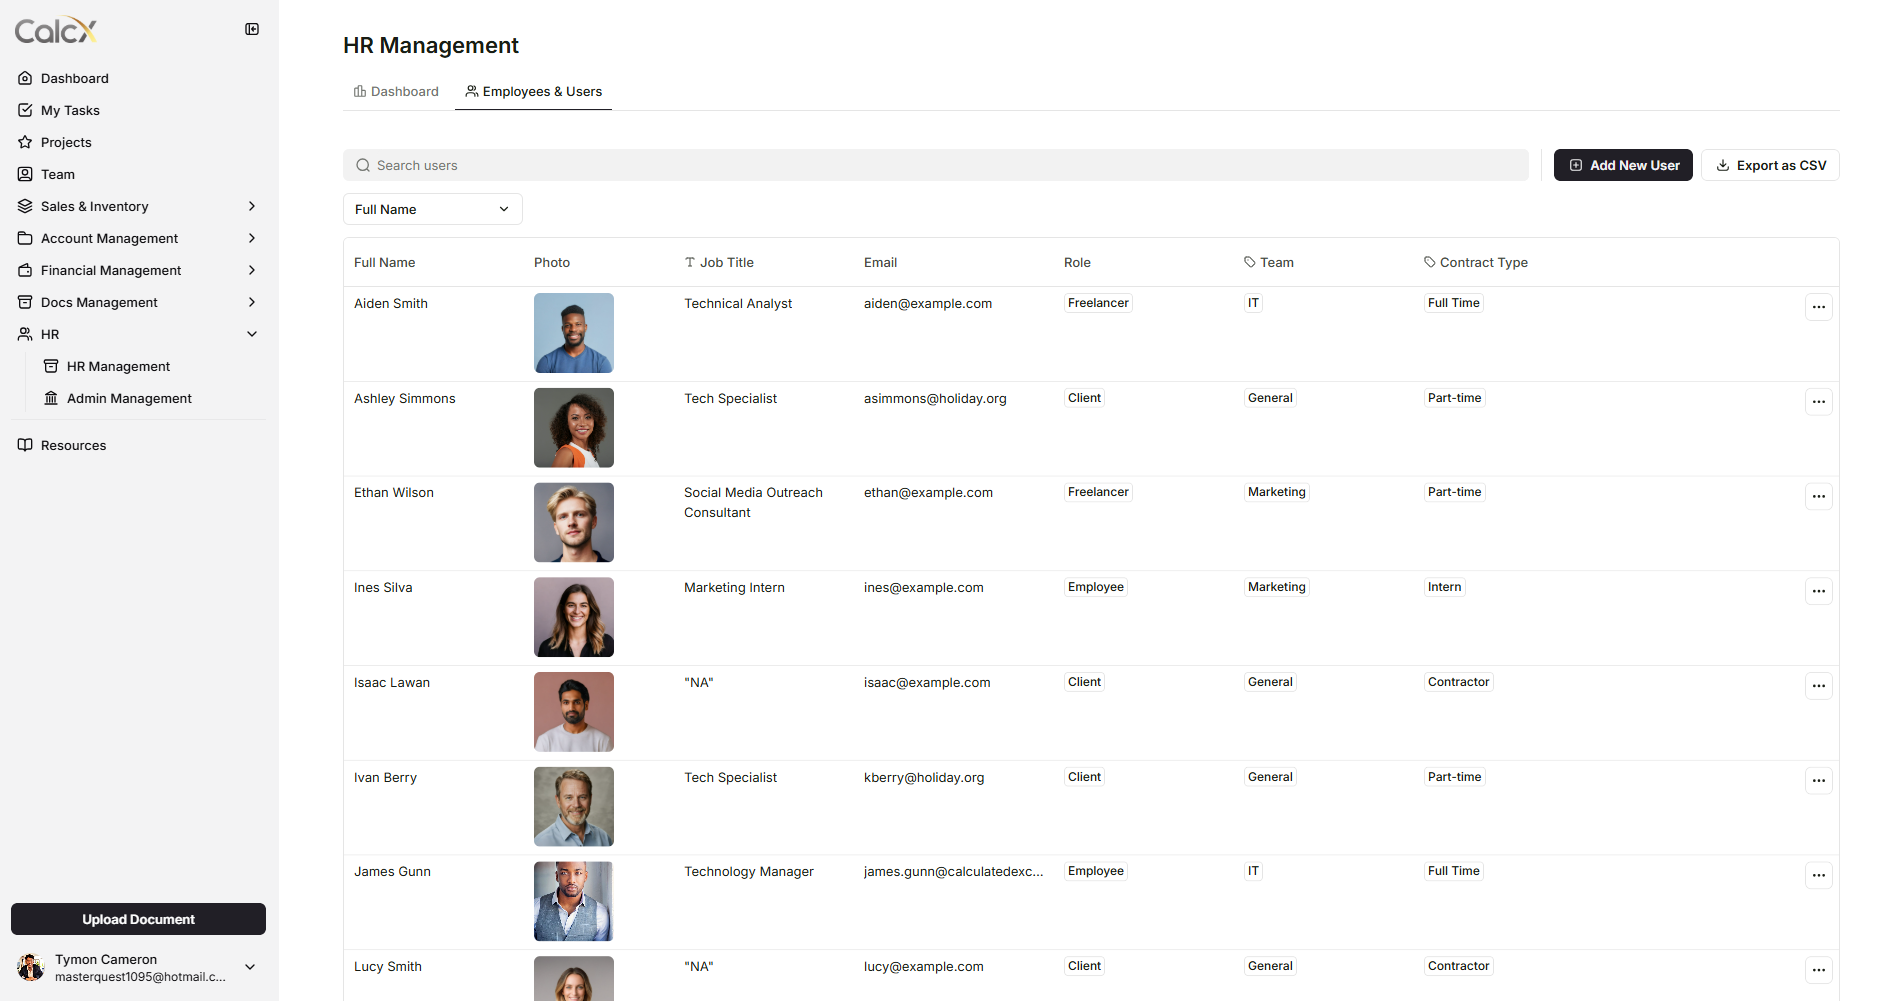The image size is (1899, 1001).
Task: Click the Team sidebar icon
Action: [25, 174]
